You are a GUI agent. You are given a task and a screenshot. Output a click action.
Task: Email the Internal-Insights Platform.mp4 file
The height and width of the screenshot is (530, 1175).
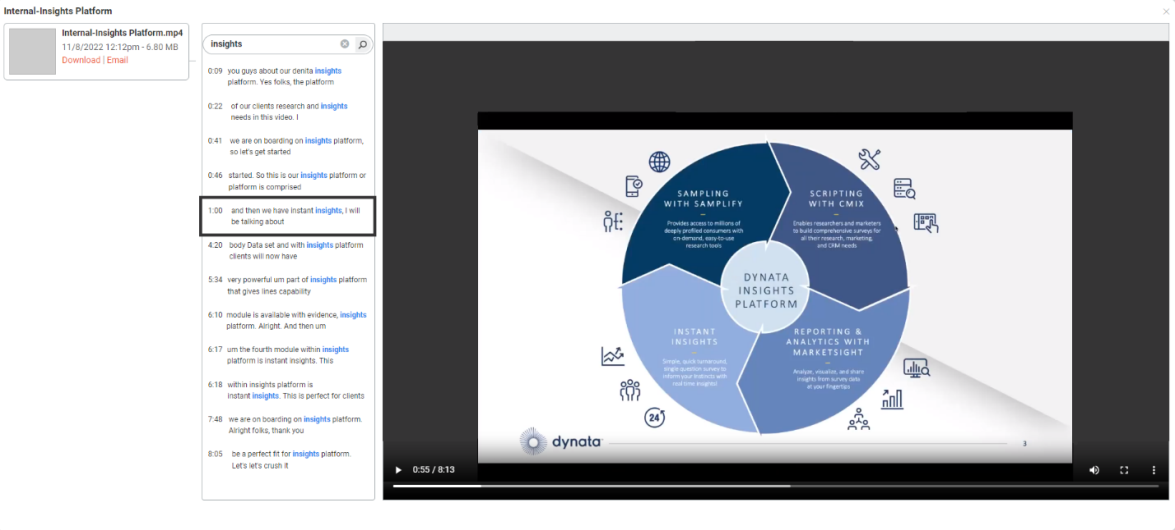pyautogui.click(x=117, y=60)
